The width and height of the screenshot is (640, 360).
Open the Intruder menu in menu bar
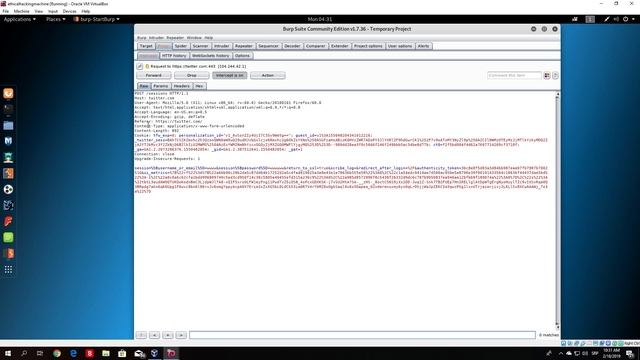pyautogui.click(x=156, y=38)
